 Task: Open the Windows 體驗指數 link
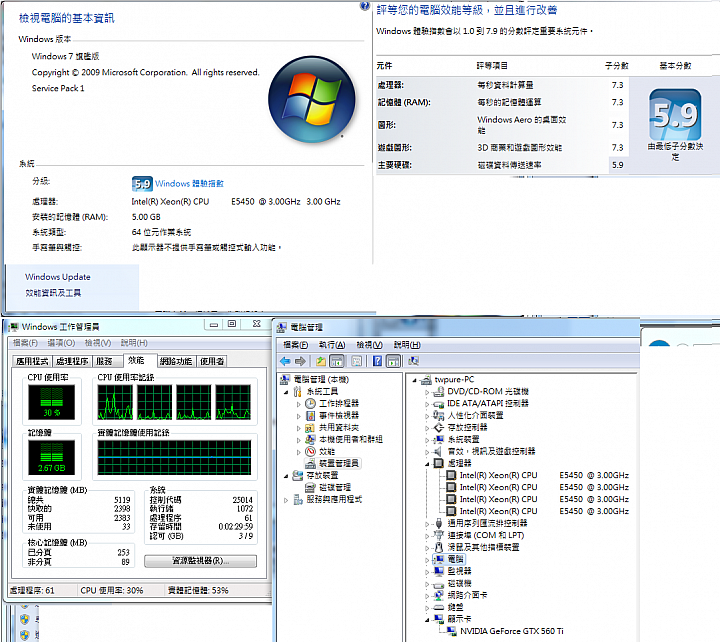tap(189, 184)
